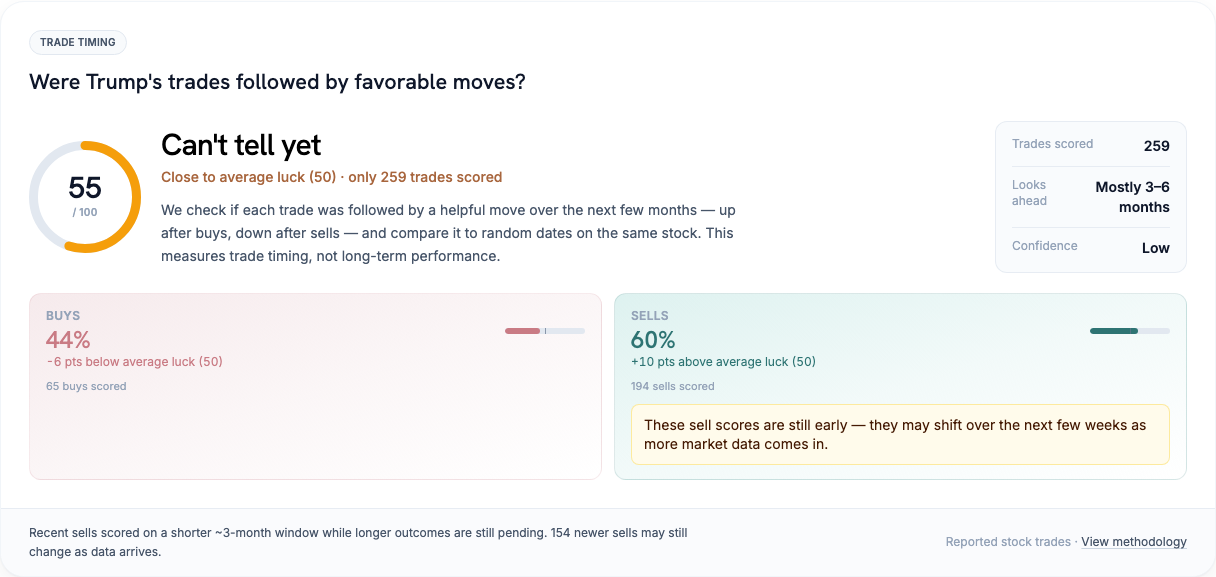Click the Trades scored 259 row
Viewport: 1216px width, 577px height.
click(1091, 145)
